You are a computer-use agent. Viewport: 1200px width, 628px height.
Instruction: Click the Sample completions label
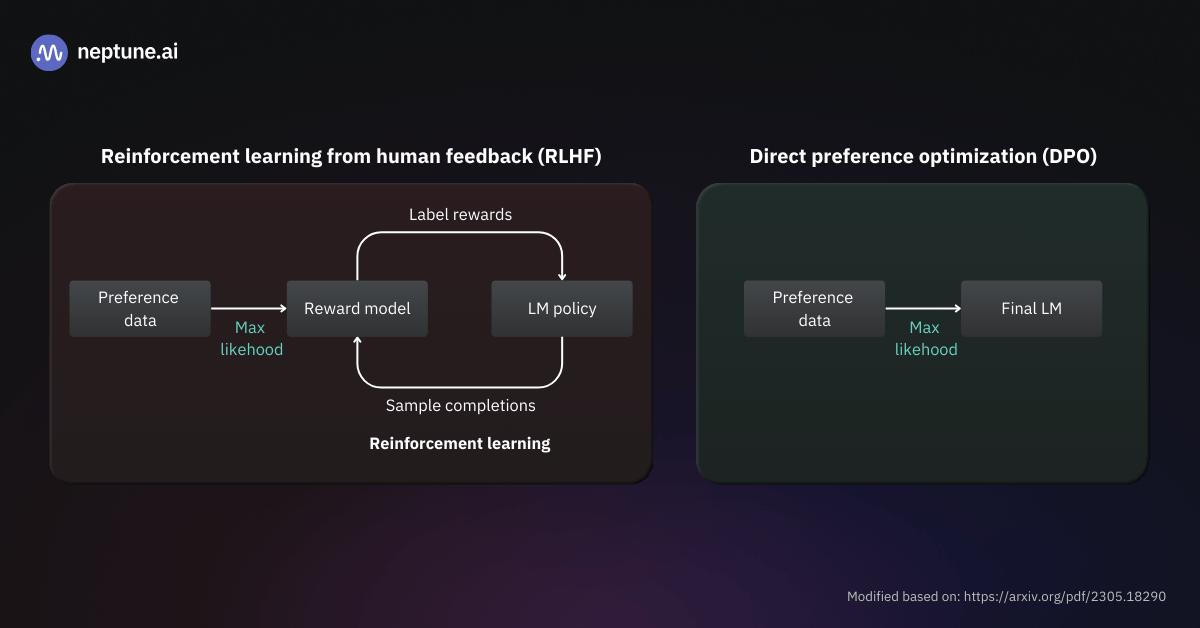[x=460, y=405]
